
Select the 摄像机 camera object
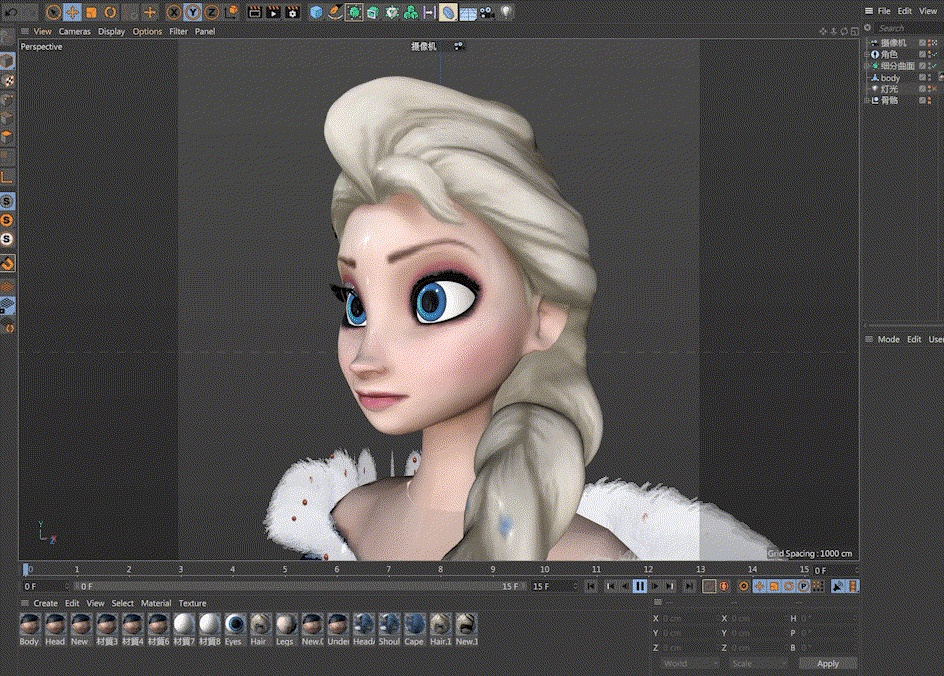coord(893,43)
